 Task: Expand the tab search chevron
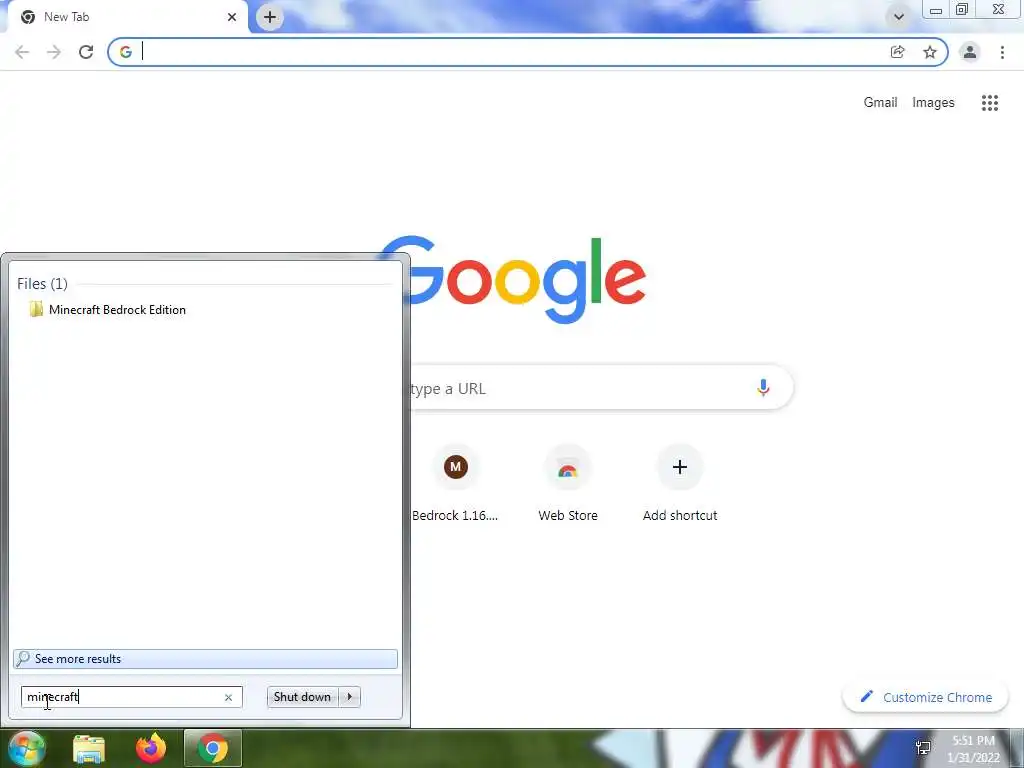[899, 17]
